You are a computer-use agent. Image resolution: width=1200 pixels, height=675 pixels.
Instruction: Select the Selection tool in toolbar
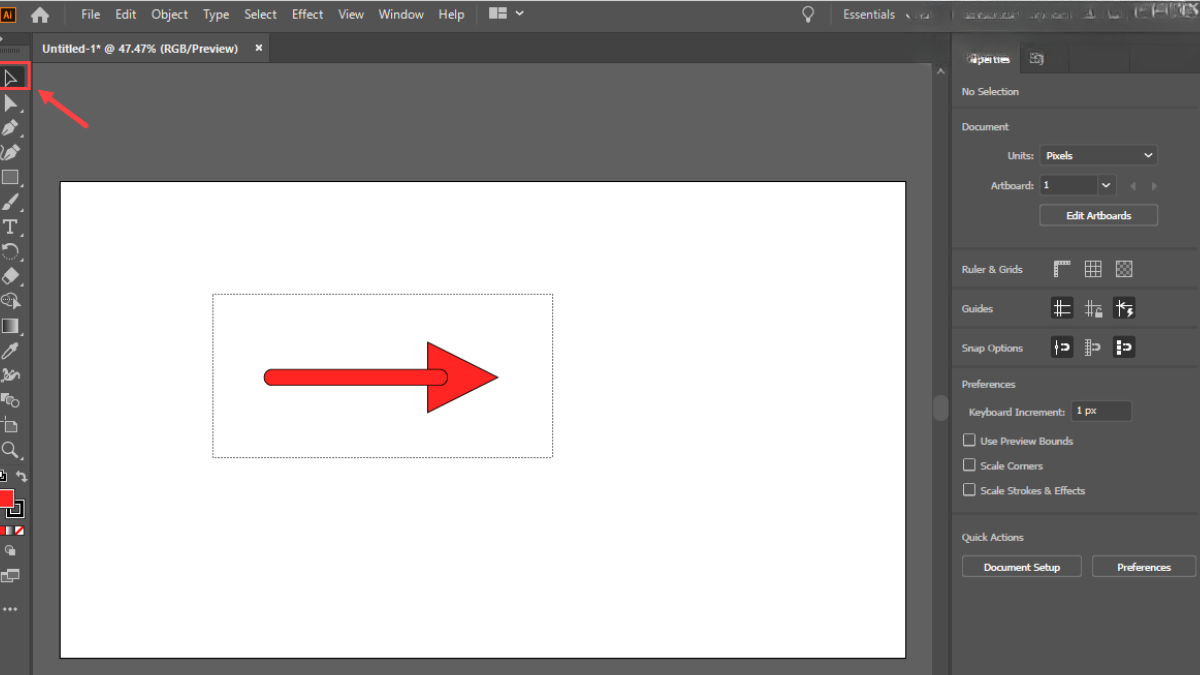[x=12, y=77]
